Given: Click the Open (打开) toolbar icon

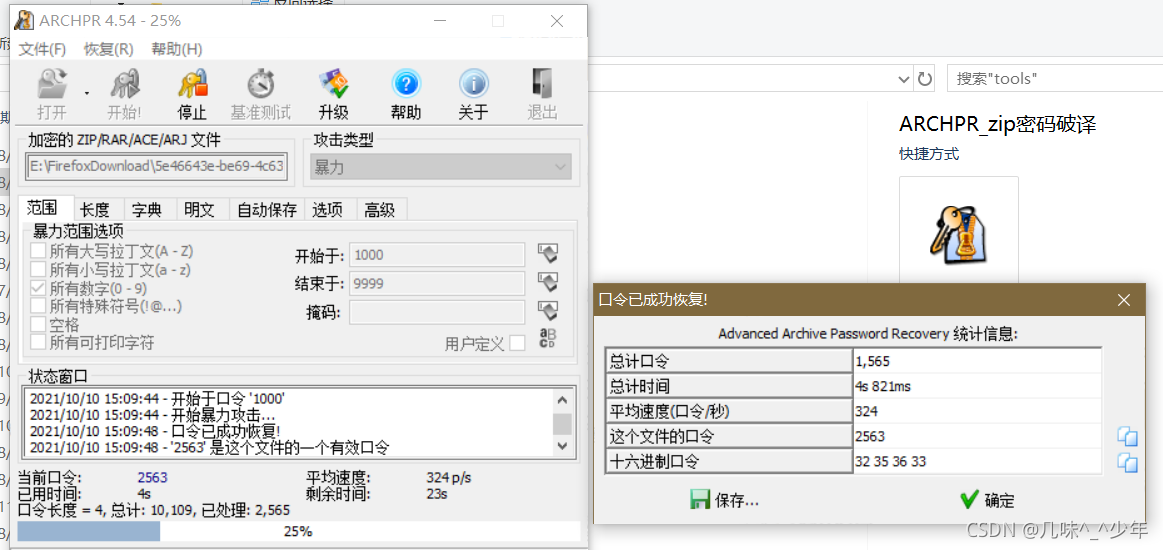Looking at the screenshot, I should coord(52,85).
